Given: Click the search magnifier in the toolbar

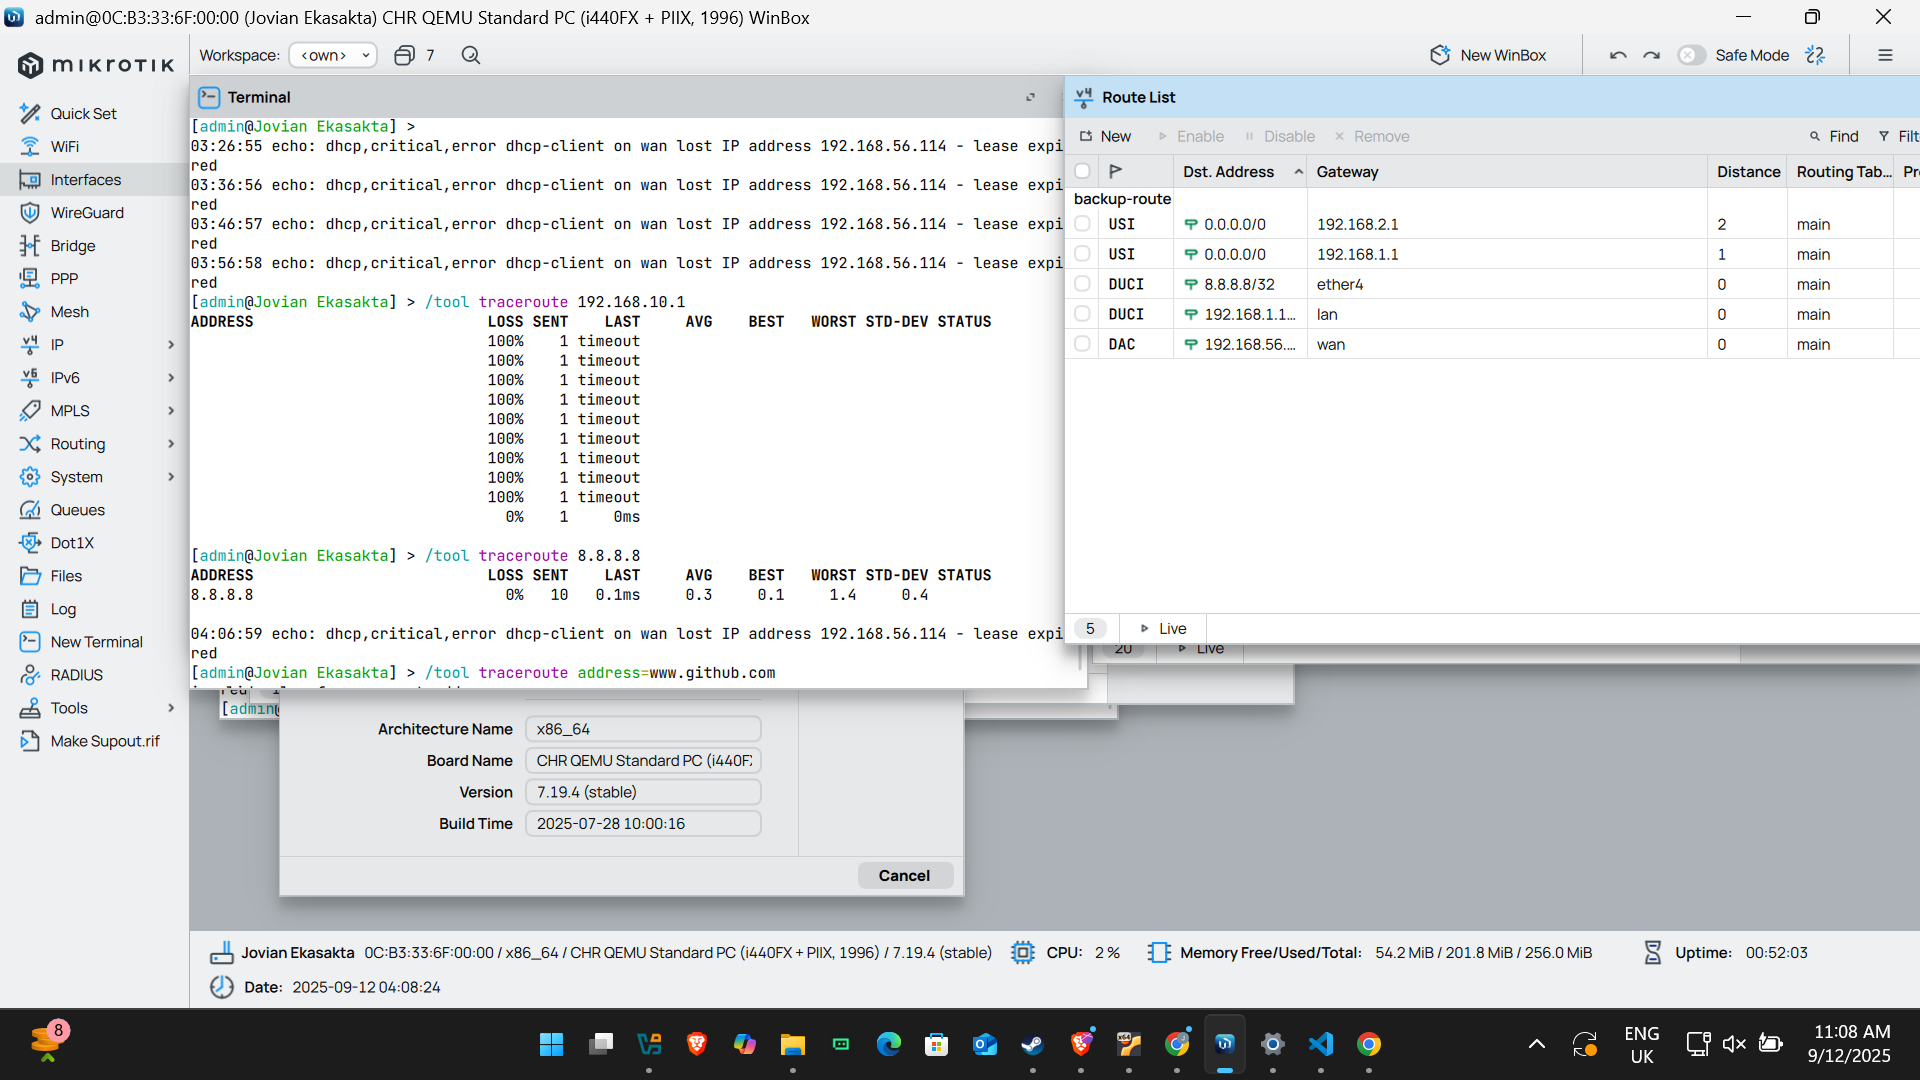Looking at the screenshot, I should [471, 55].
